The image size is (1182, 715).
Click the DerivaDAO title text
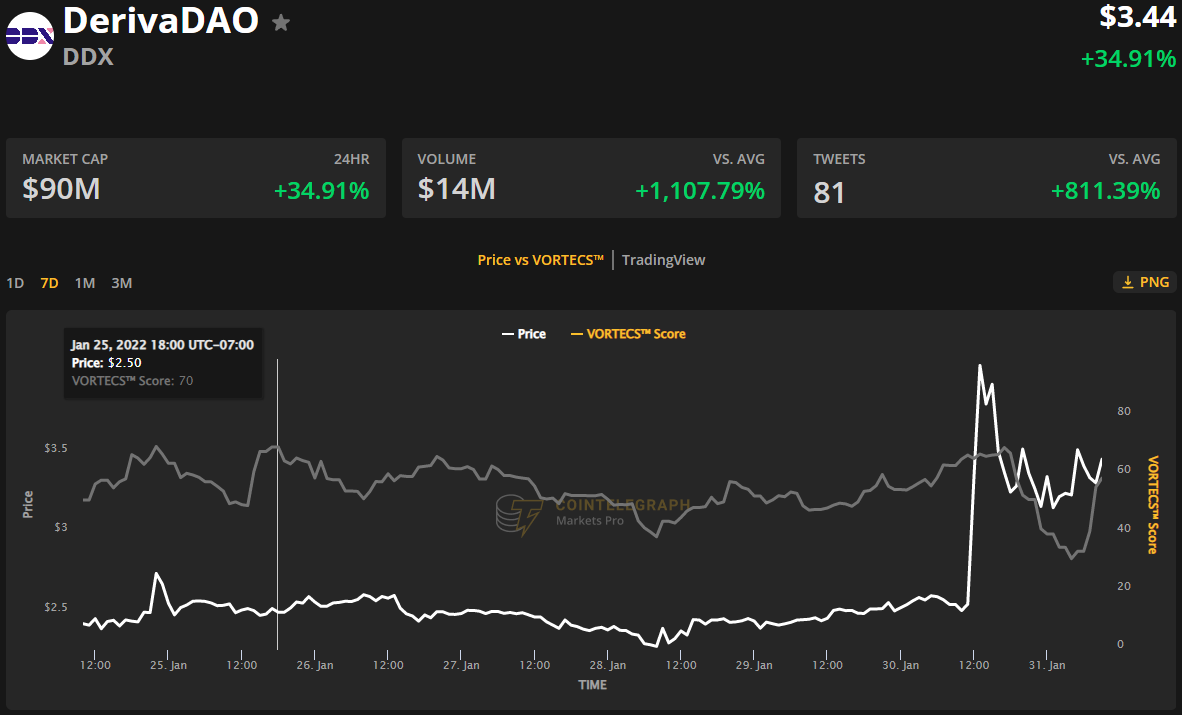pos(161,20)
